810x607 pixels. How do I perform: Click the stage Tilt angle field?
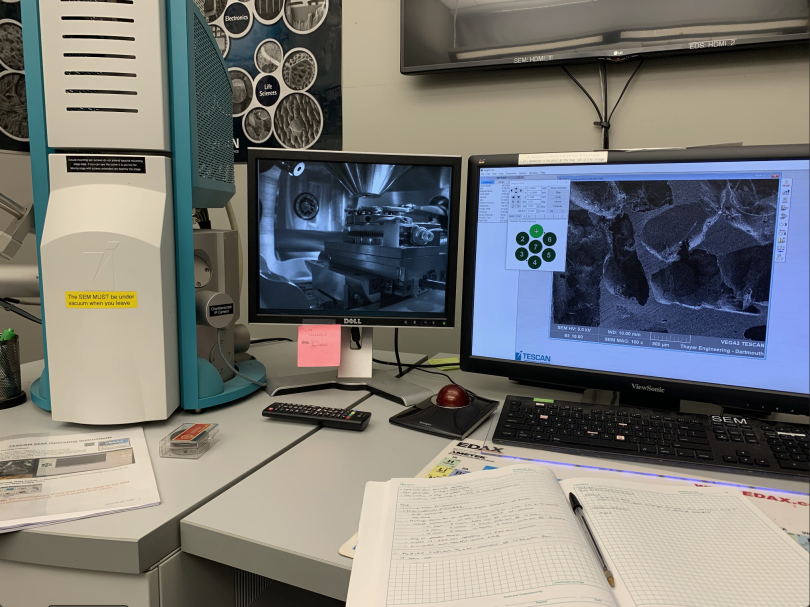532,206
